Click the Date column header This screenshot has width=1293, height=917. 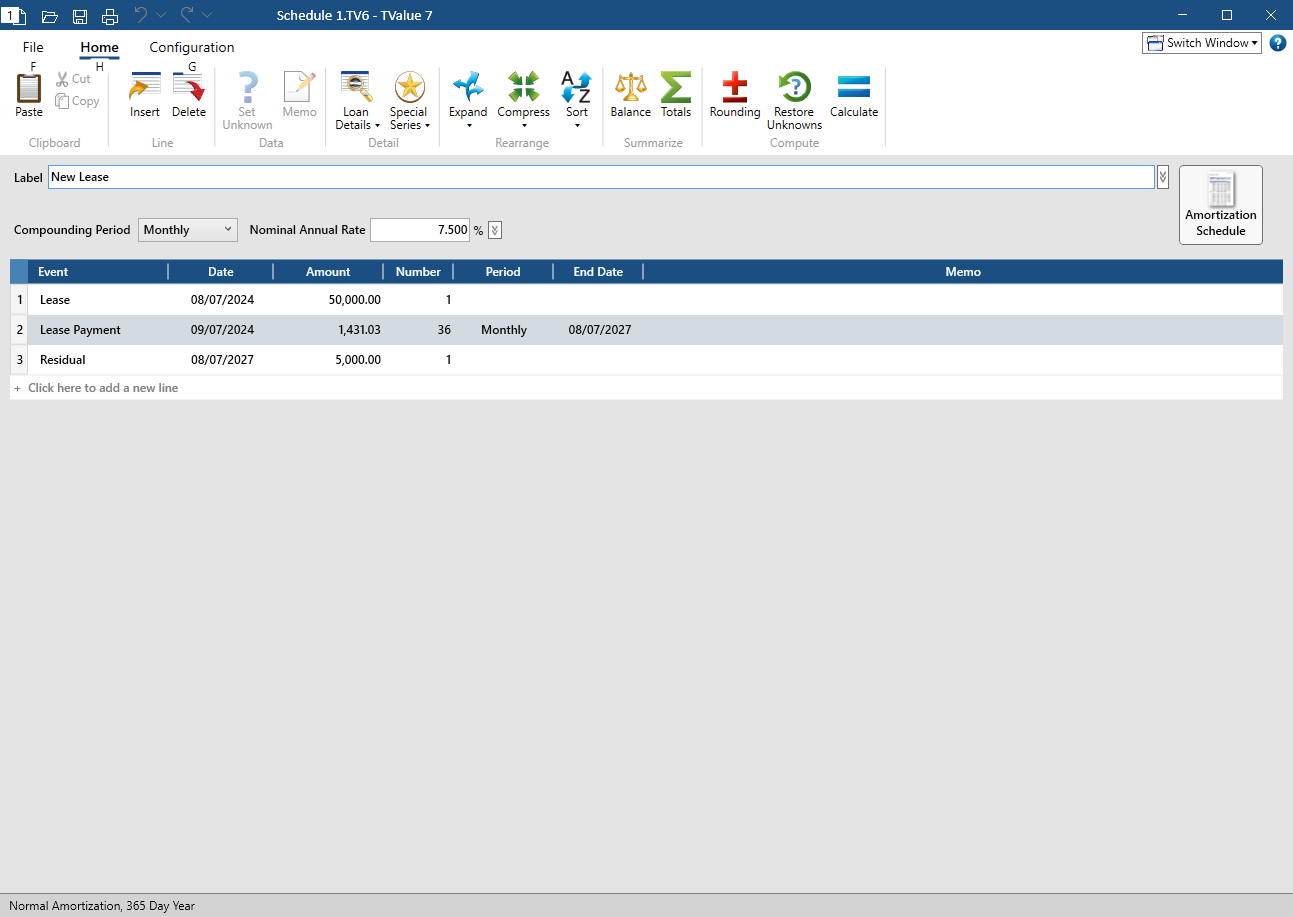(221, 272)
